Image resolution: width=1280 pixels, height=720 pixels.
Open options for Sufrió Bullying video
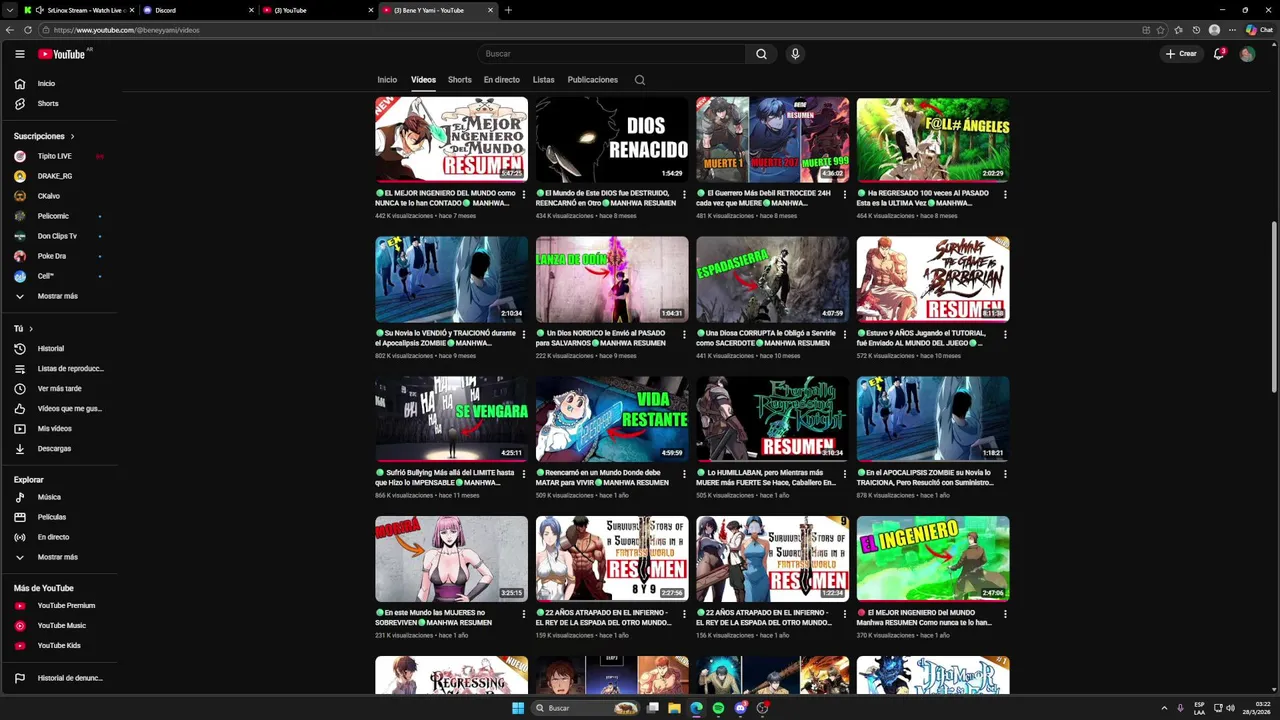click(x=523, y=474)
